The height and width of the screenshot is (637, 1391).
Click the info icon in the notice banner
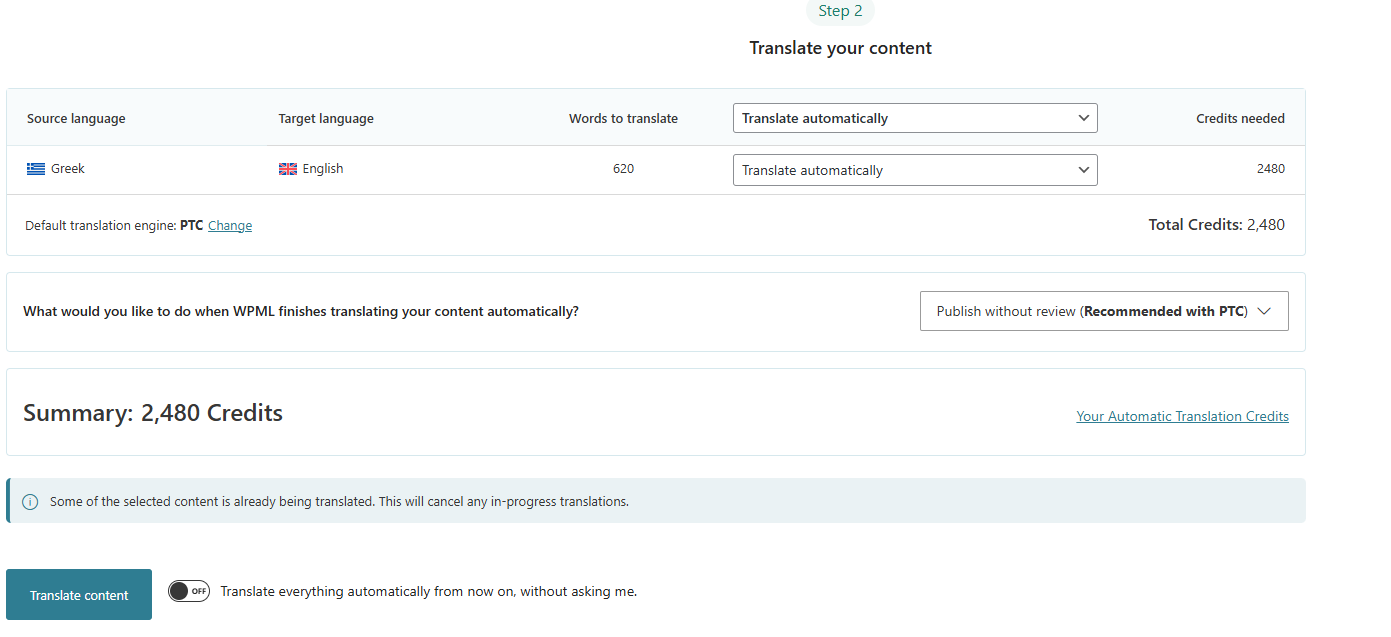pos(30,502)
